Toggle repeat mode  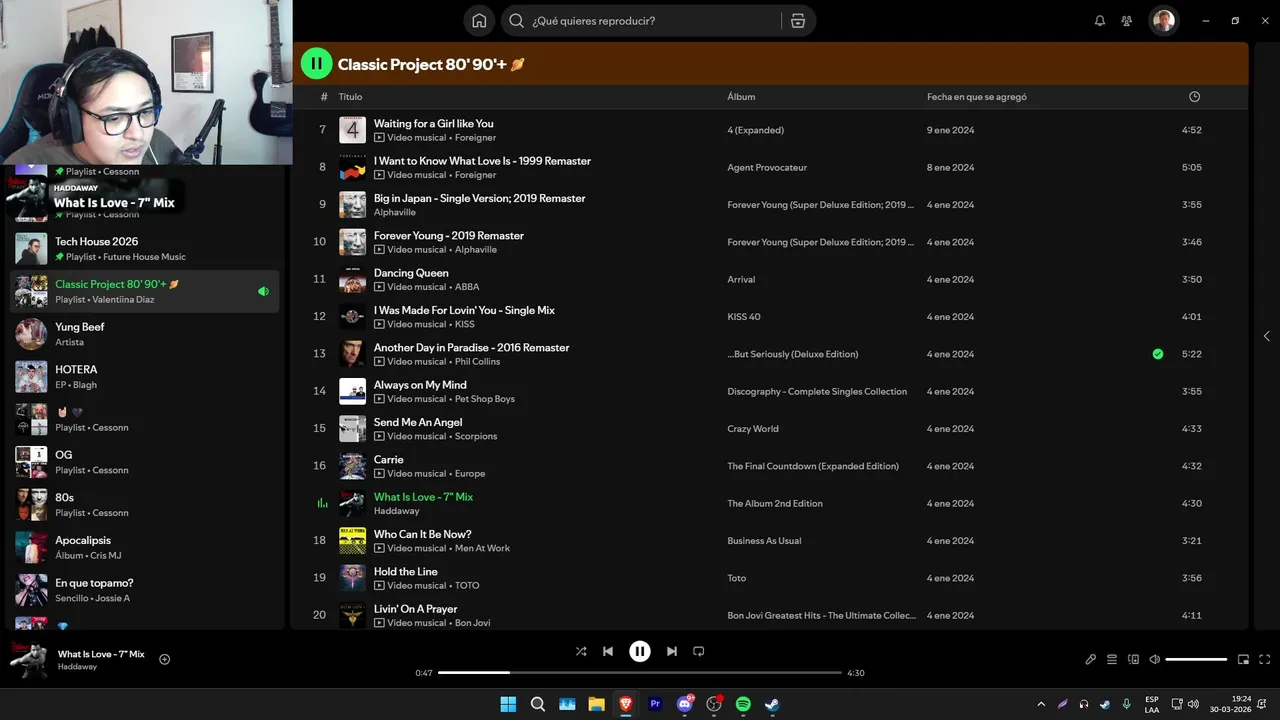699,651
